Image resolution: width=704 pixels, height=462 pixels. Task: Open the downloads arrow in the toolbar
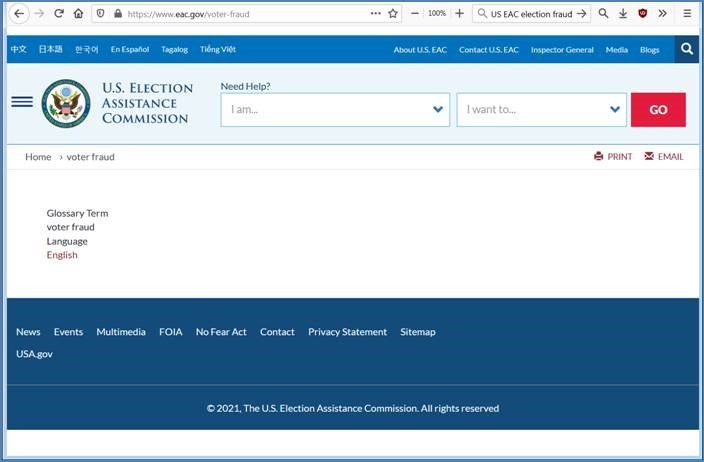(623, 14)
